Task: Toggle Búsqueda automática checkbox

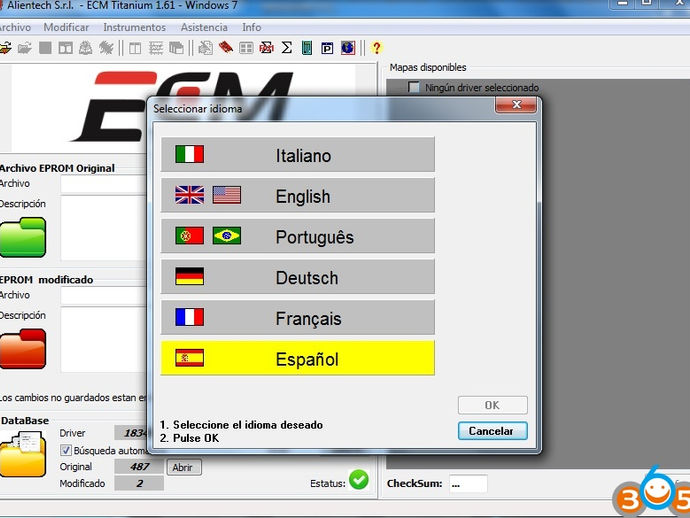Action: [x=66, y=450]
